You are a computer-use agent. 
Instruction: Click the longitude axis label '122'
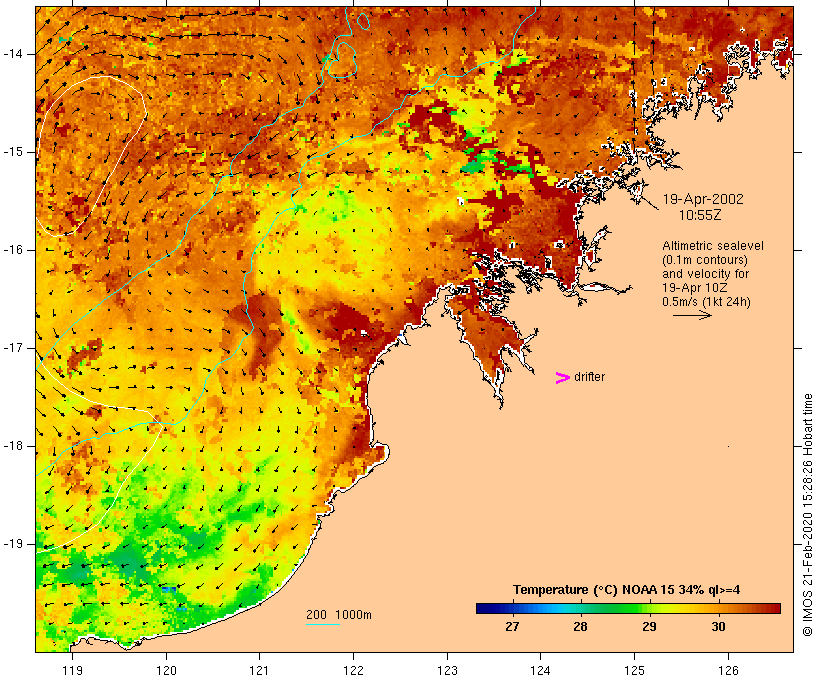354,670
